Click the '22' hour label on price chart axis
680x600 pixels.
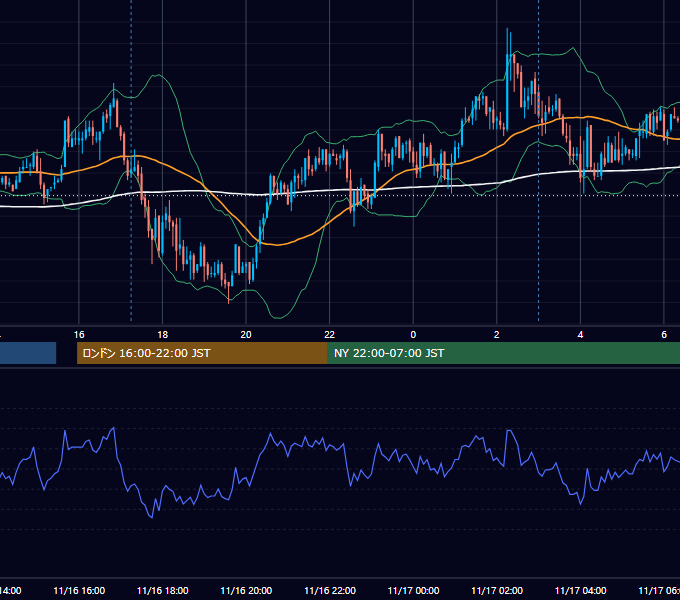point(330,335)
